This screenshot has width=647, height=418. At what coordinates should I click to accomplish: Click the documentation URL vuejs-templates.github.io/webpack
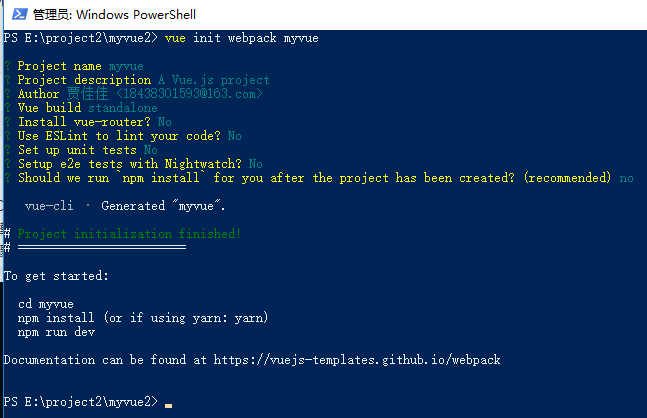point(357,360)
